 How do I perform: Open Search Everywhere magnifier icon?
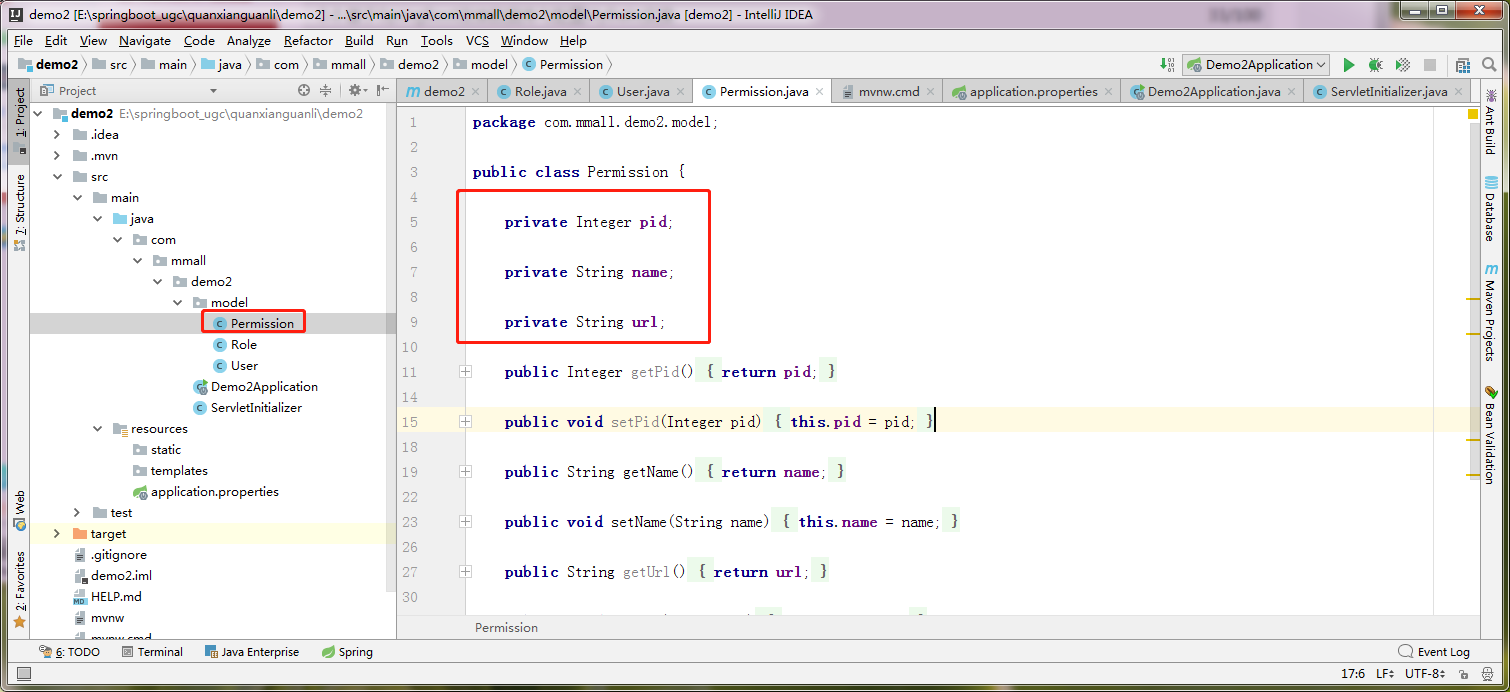(x=1489, y=65)
